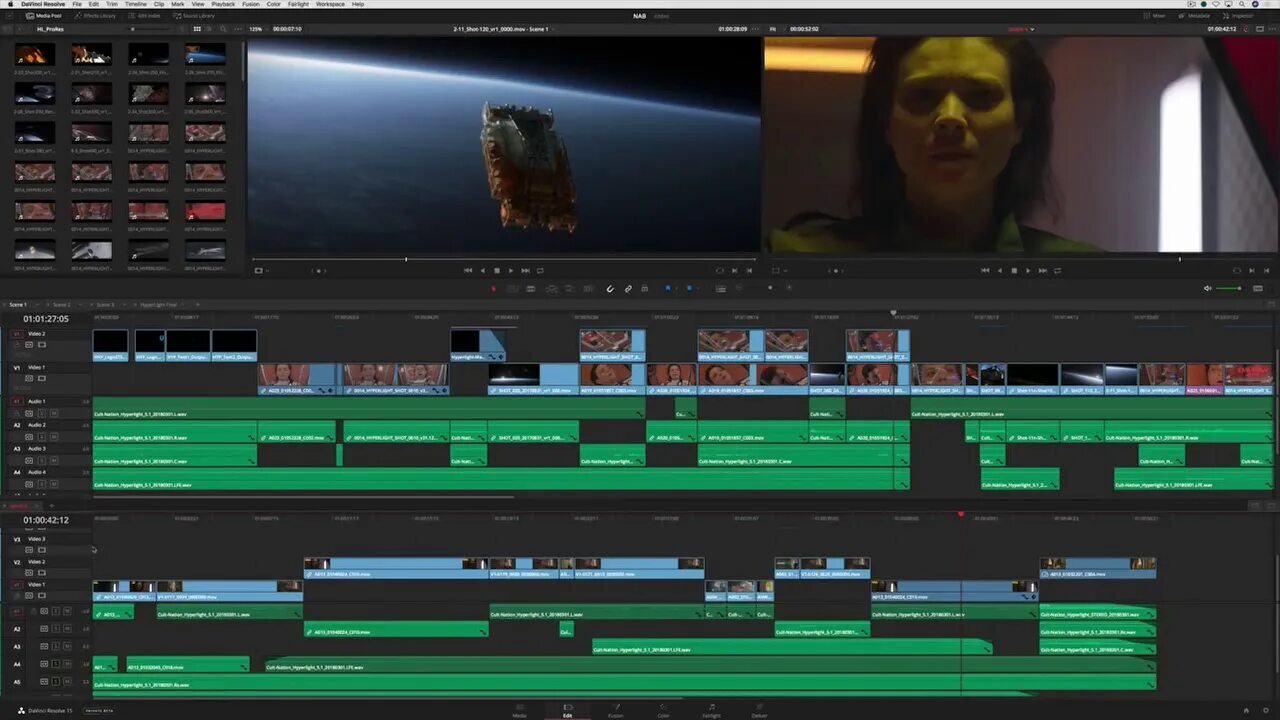Image resolution: width=1280 pixels, height=720 pixels.
Task: Solo track A2 in lower timeline
Action: tap(55, 629)
